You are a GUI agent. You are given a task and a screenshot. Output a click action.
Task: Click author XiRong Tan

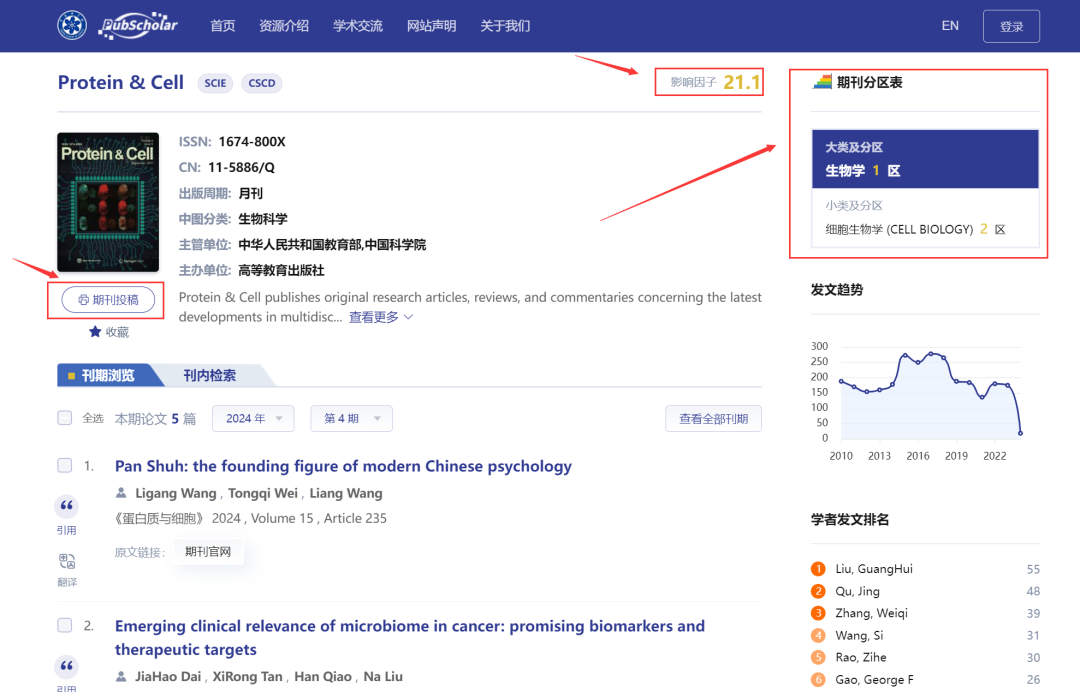[247, 676]
